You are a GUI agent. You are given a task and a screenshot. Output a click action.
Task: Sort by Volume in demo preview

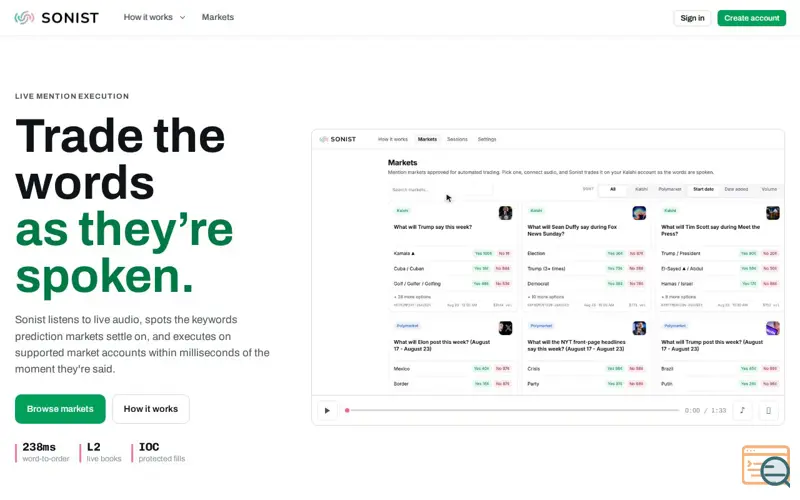tap(769, 189)
